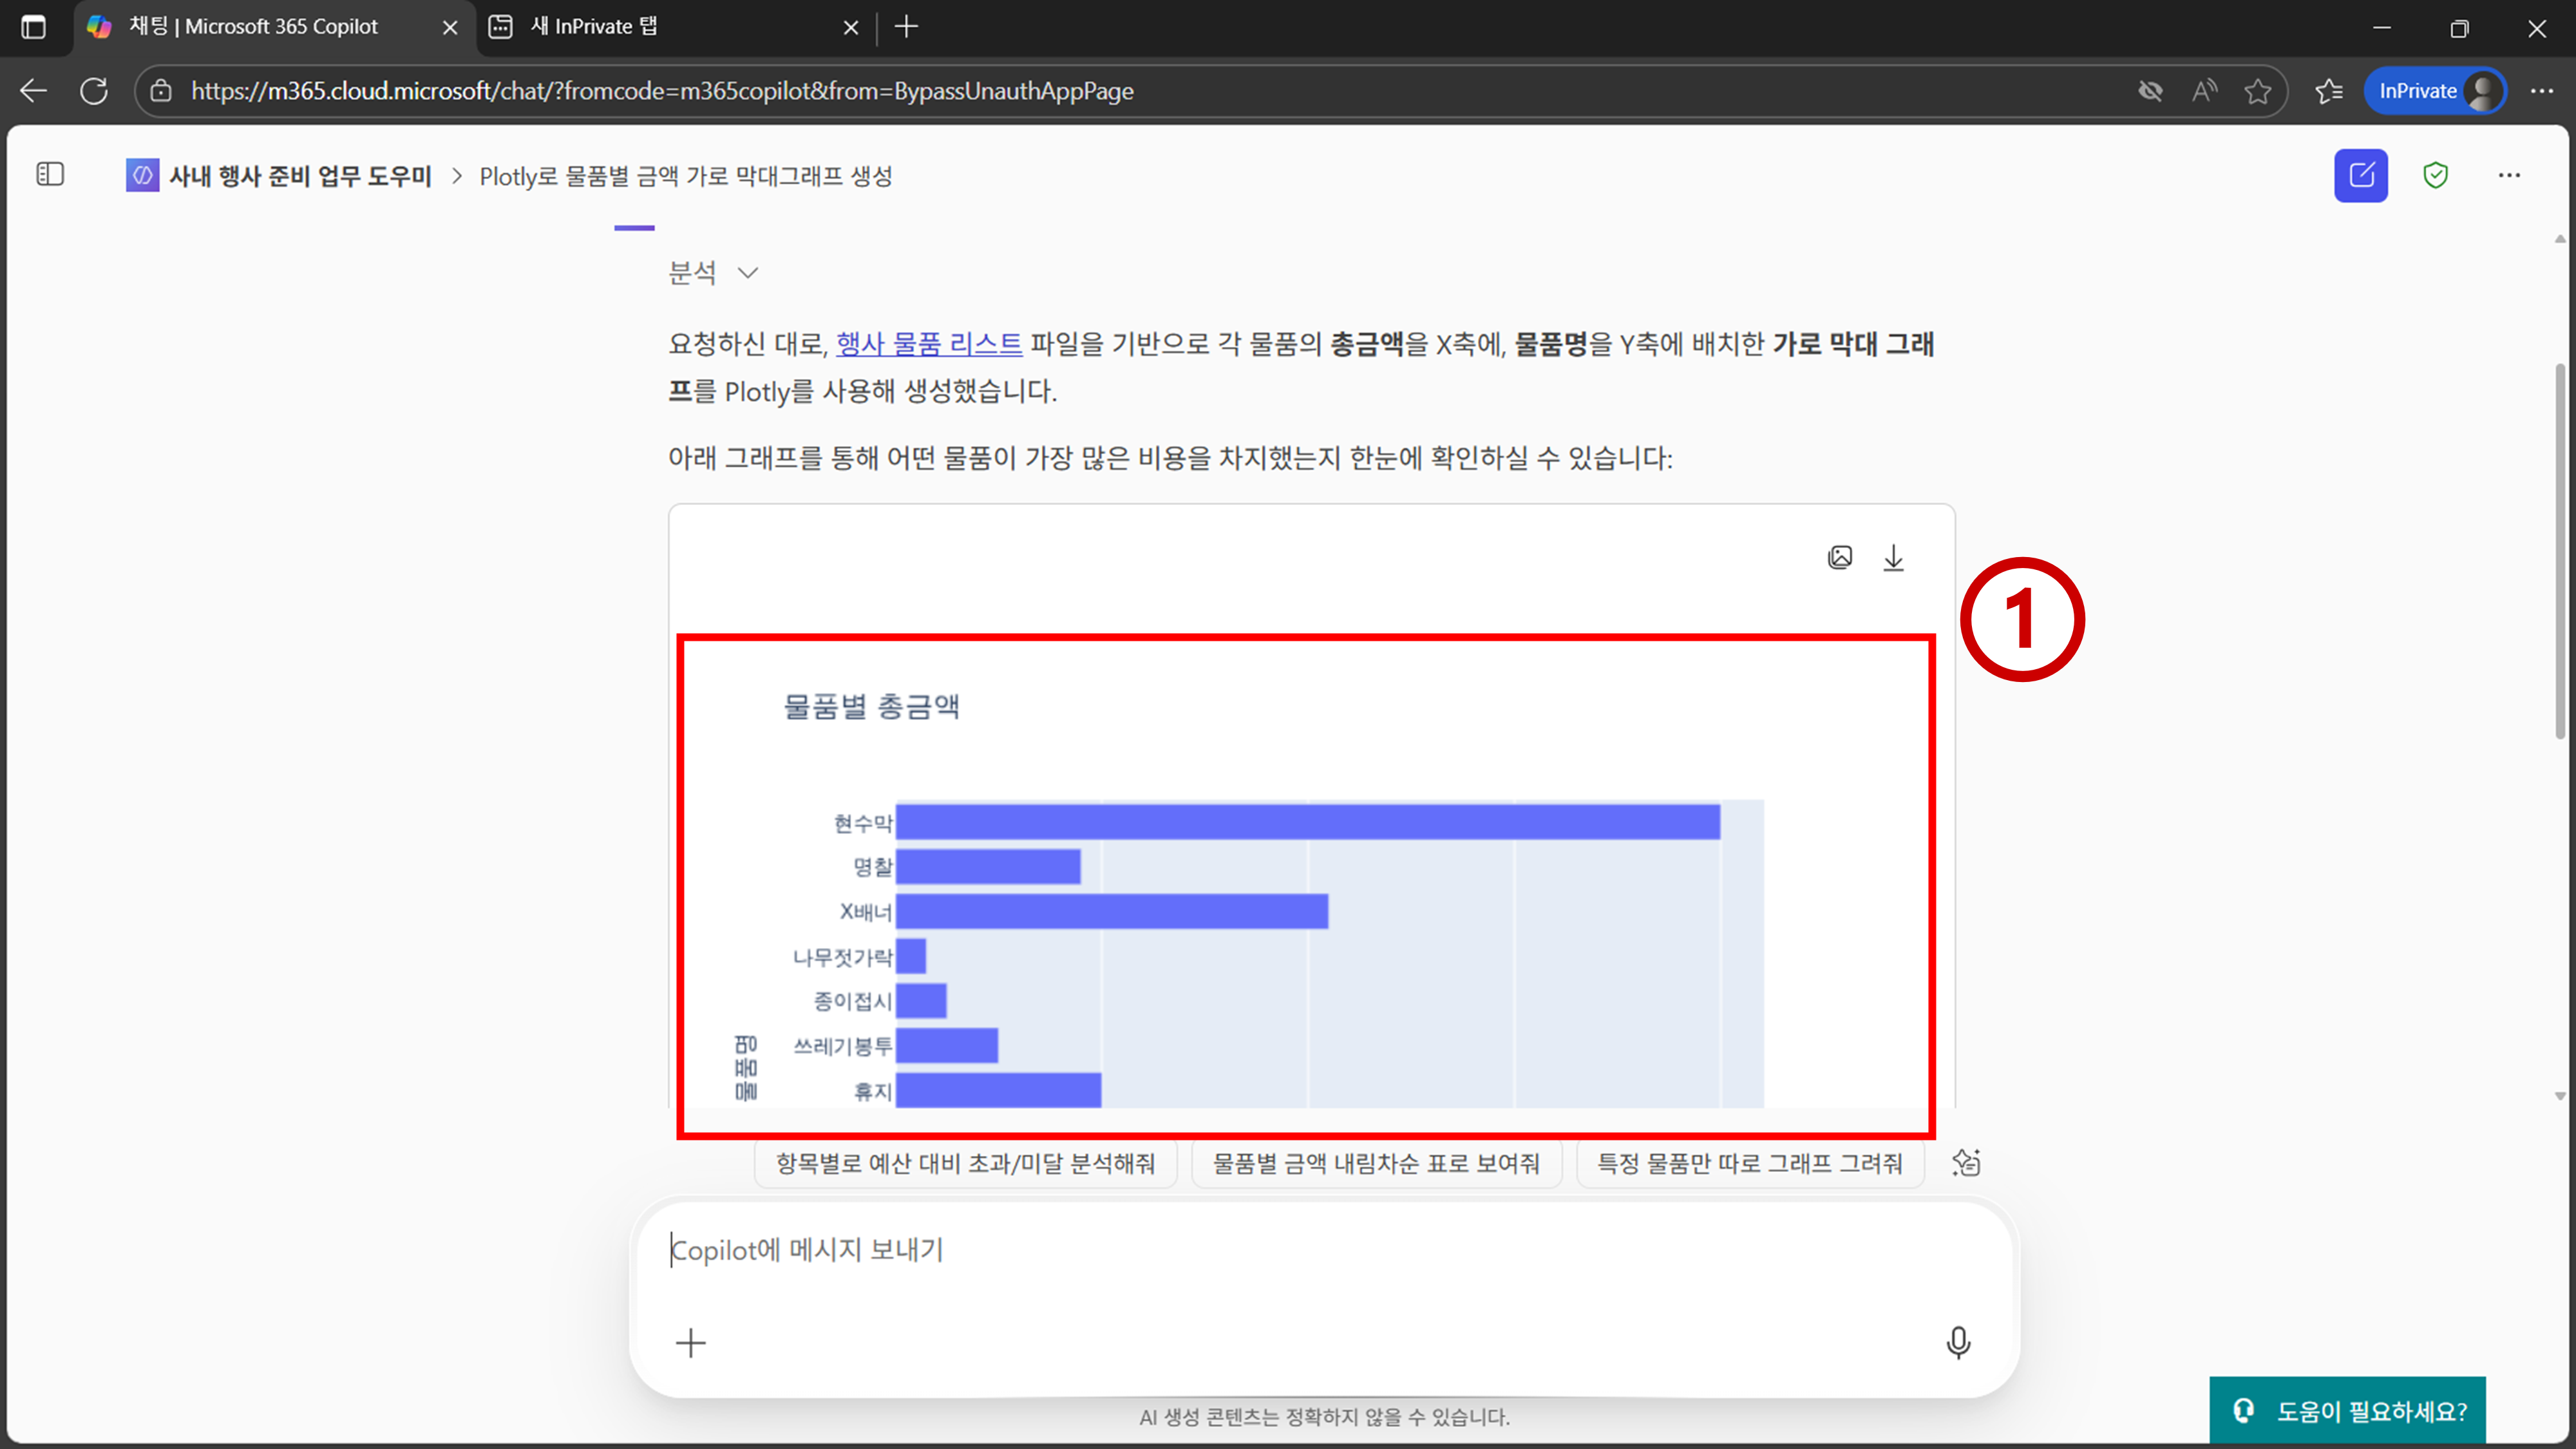
Task: Toggle the sidebar panel icon
Action: point(50,175)
